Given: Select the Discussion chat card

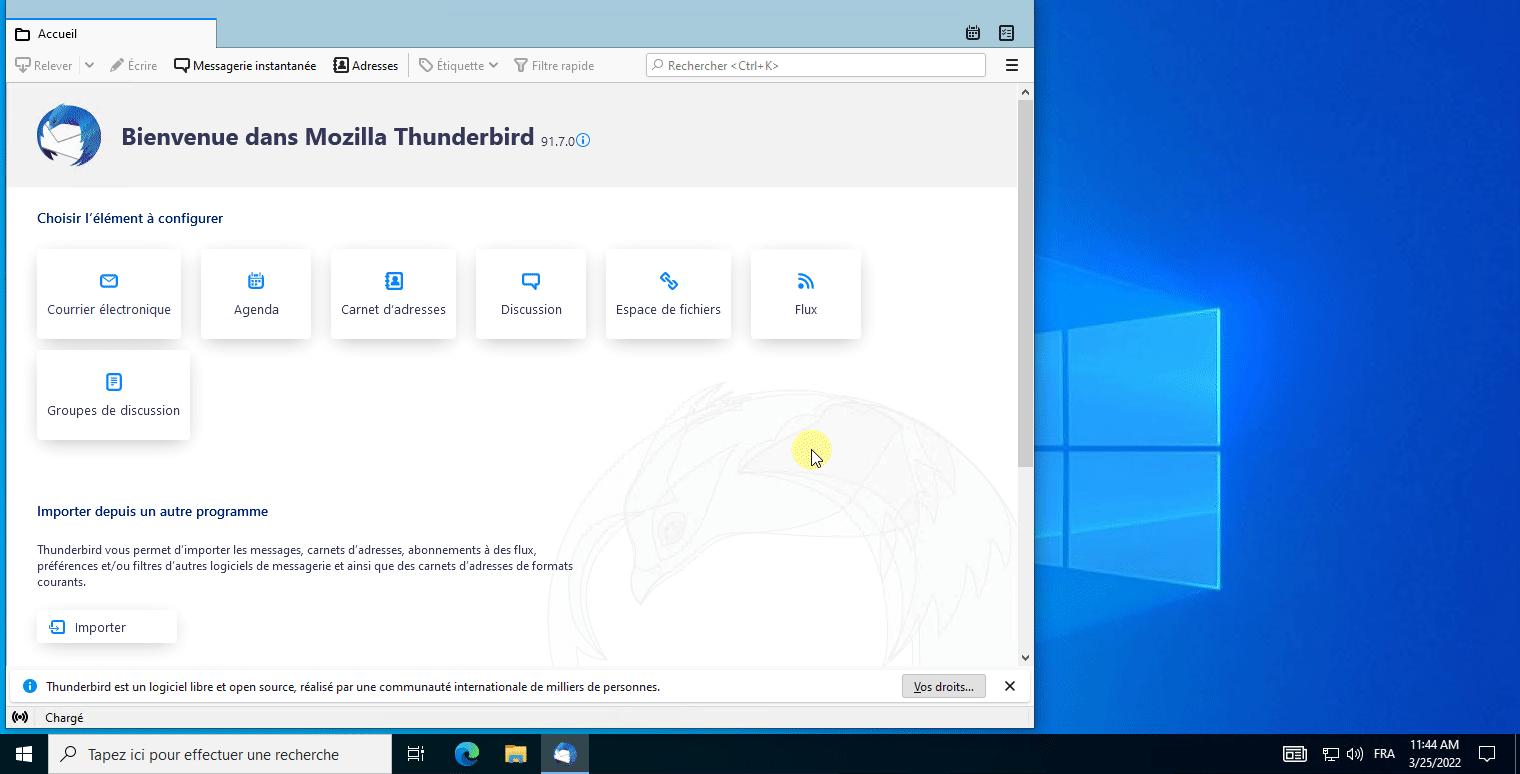Looking at the screenshot, I should [531, 294].
